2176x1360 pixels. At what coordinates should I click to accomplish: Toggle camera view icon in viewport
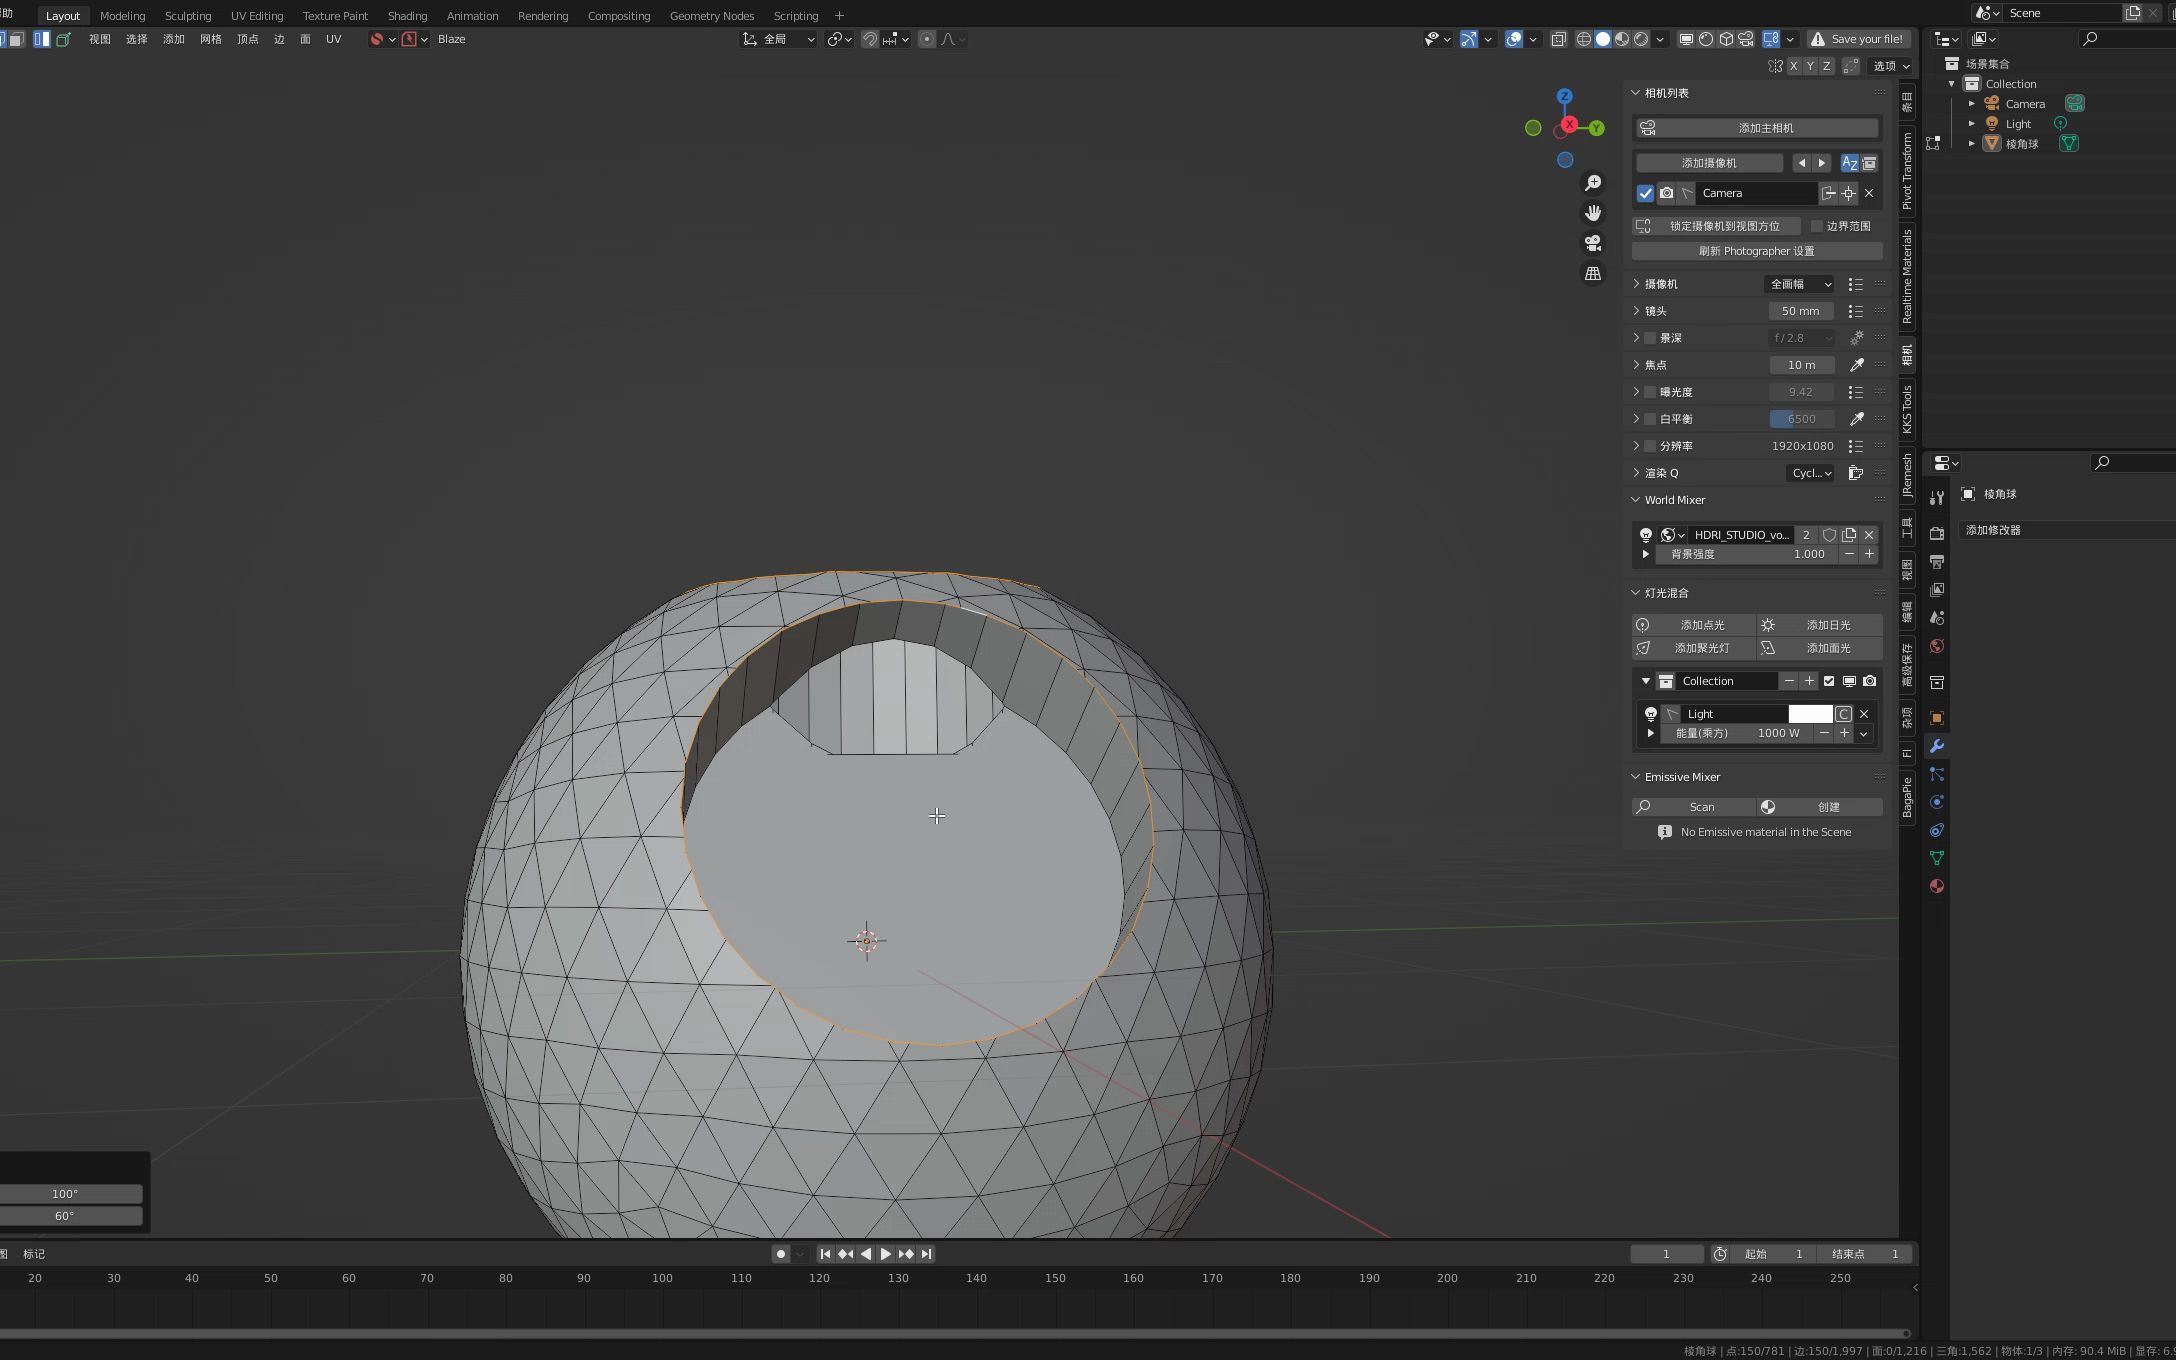pos(1593,243)
